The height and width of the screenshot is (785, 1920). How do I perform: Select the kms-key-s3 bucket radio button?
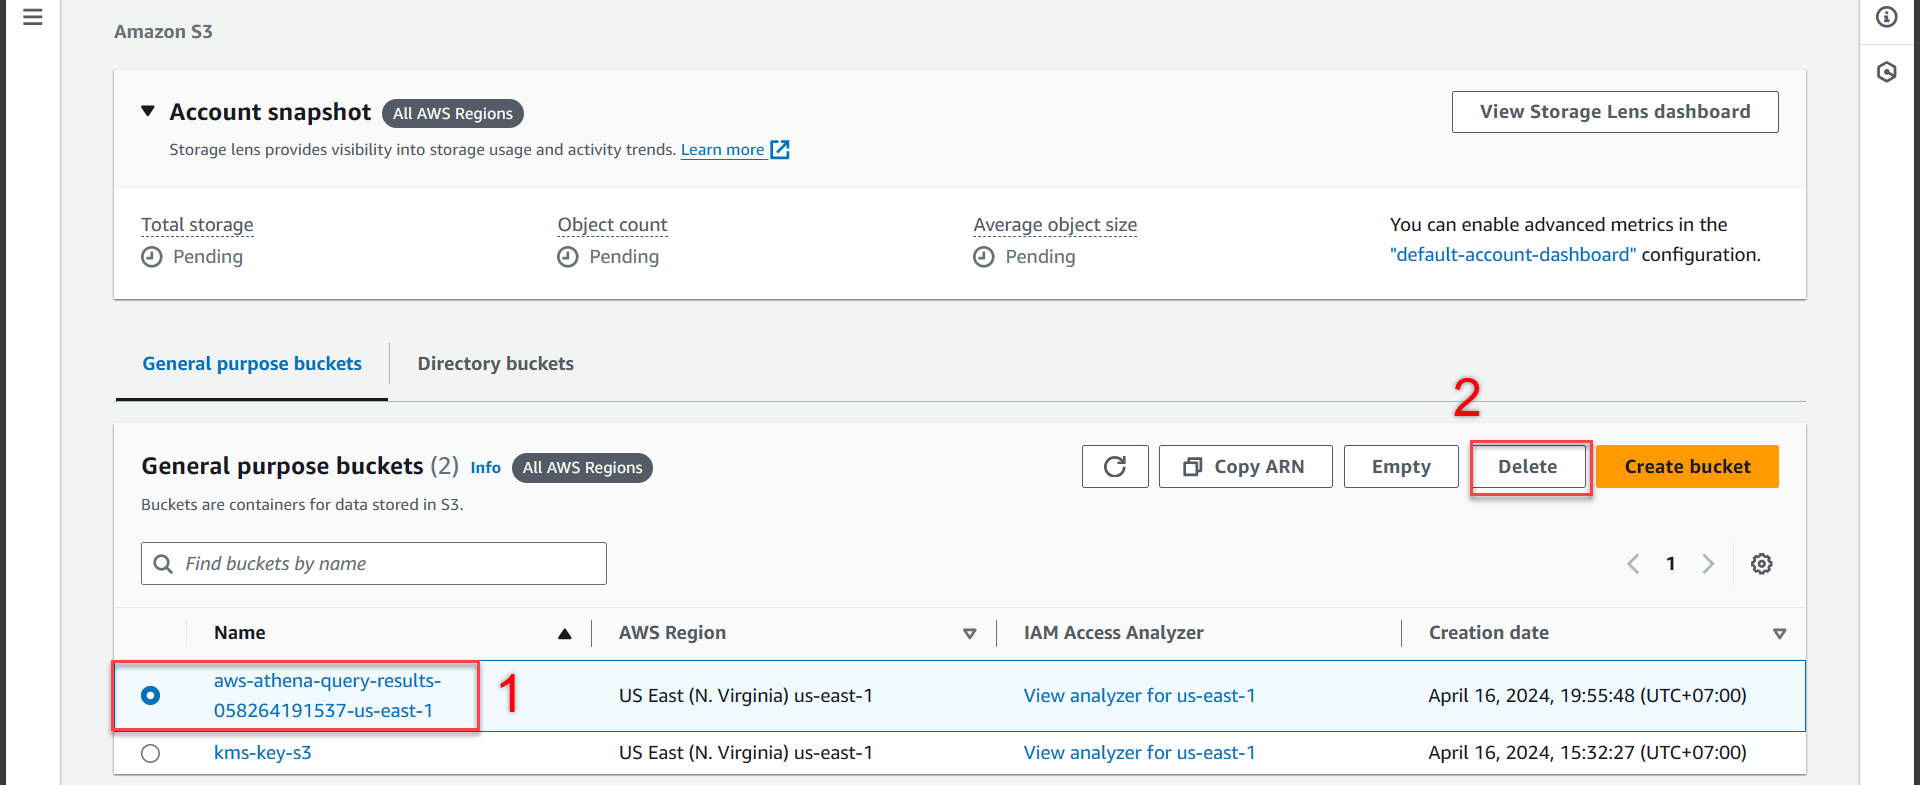coord(150,753)
